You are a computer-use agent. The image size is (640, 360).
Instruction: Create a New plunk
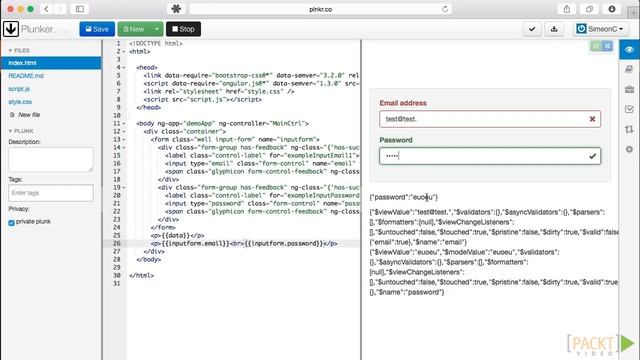[134, 29]
